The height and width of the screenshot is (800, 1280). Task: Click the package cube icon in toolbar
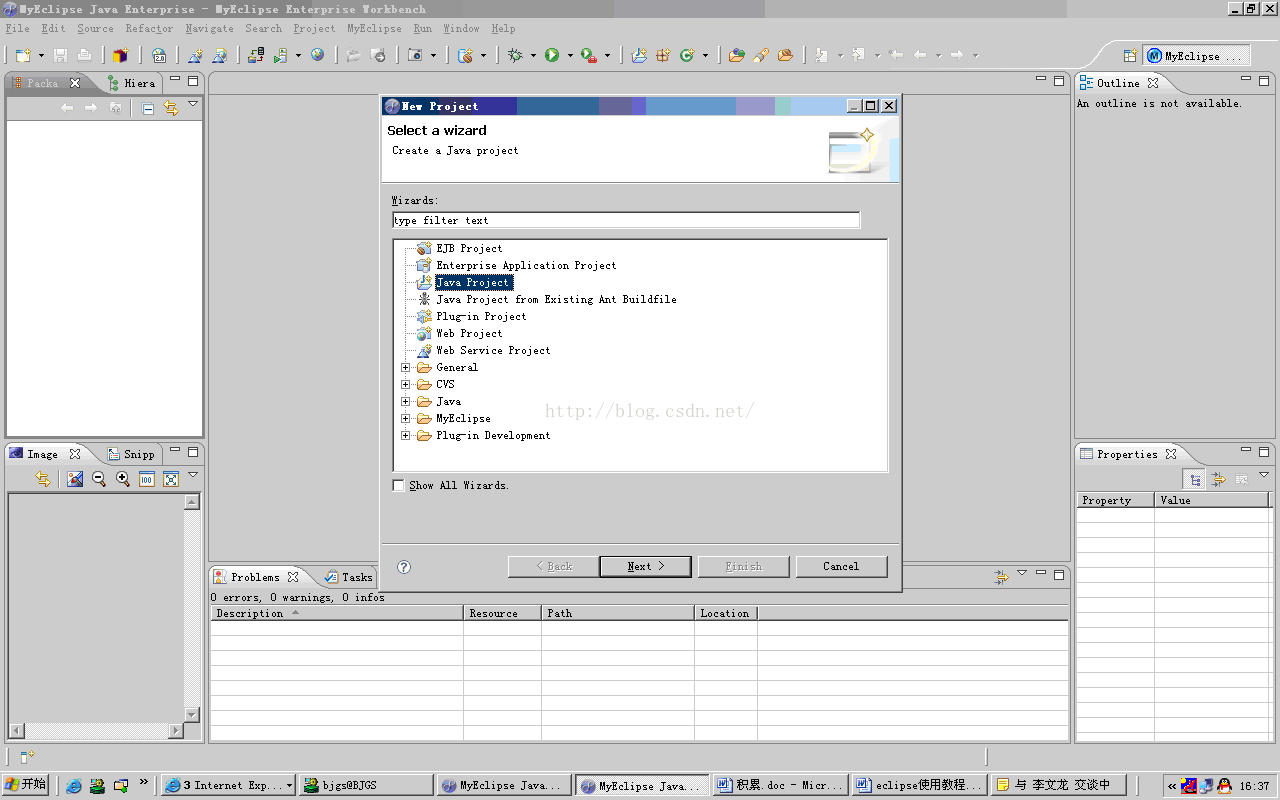point(121,56)
